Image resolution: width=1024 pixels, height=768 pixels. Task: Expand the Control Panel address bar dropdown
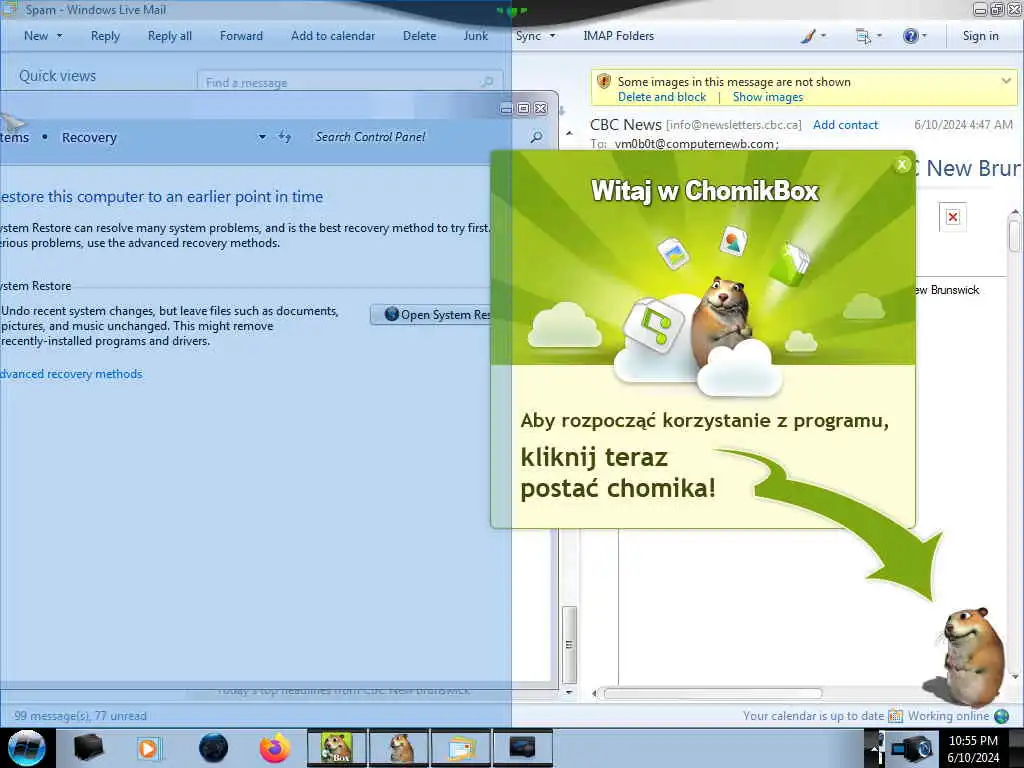click(x=262, y=137)
